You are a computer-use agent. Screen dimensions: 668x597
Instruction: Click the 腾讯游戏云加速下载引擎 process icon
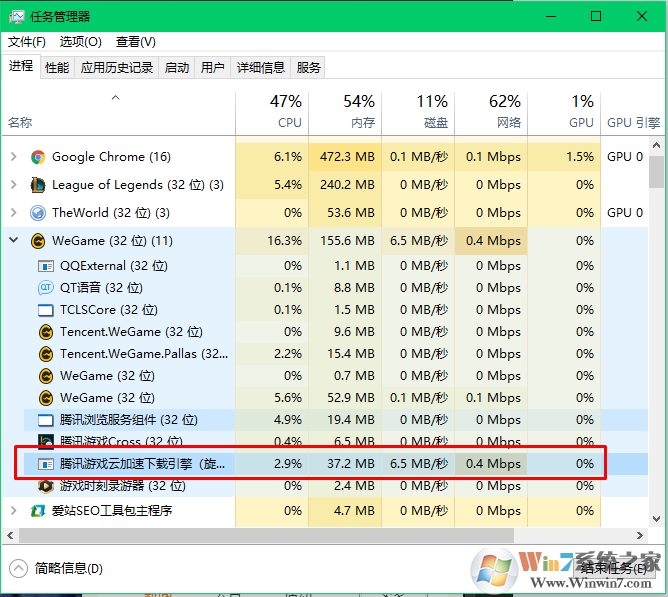point(46,464)
